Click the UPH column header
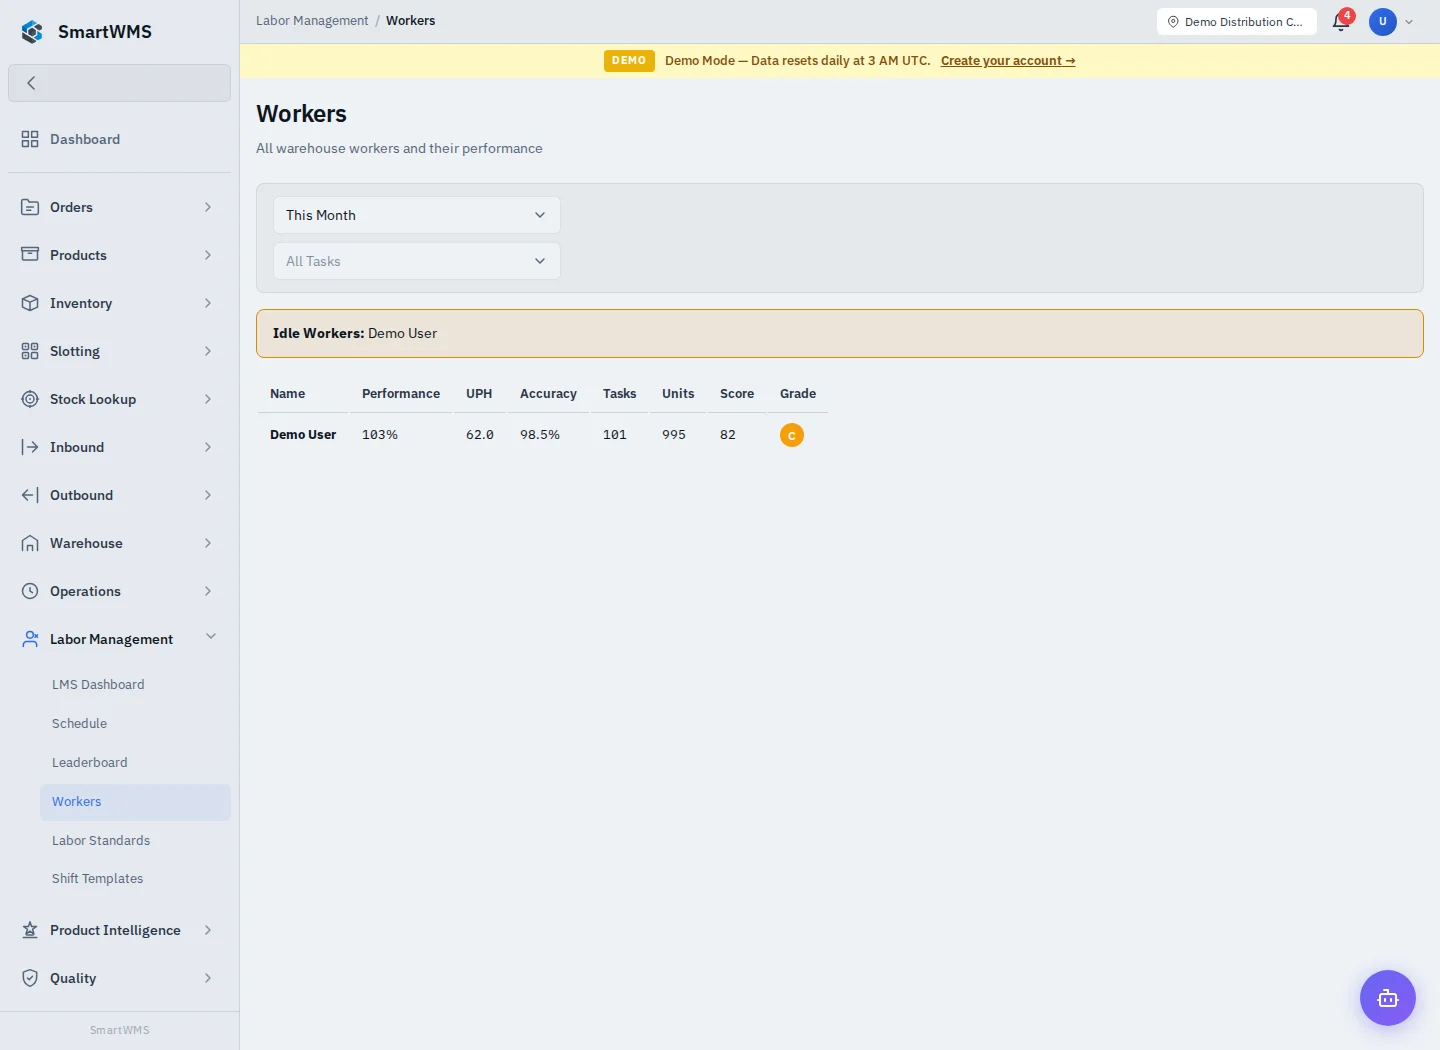The height and width of the screenshot is (1050, 1440). (479, 394)
